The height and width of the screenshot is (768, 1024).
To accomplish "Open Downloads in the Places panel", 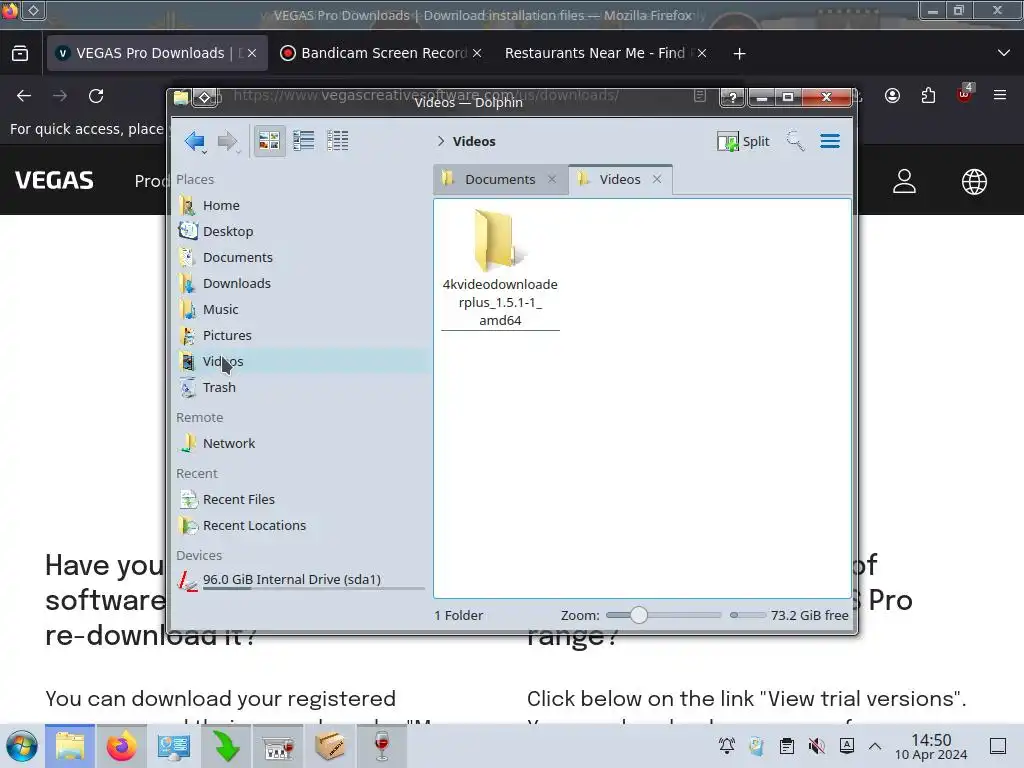I will [x=236, y=283].
